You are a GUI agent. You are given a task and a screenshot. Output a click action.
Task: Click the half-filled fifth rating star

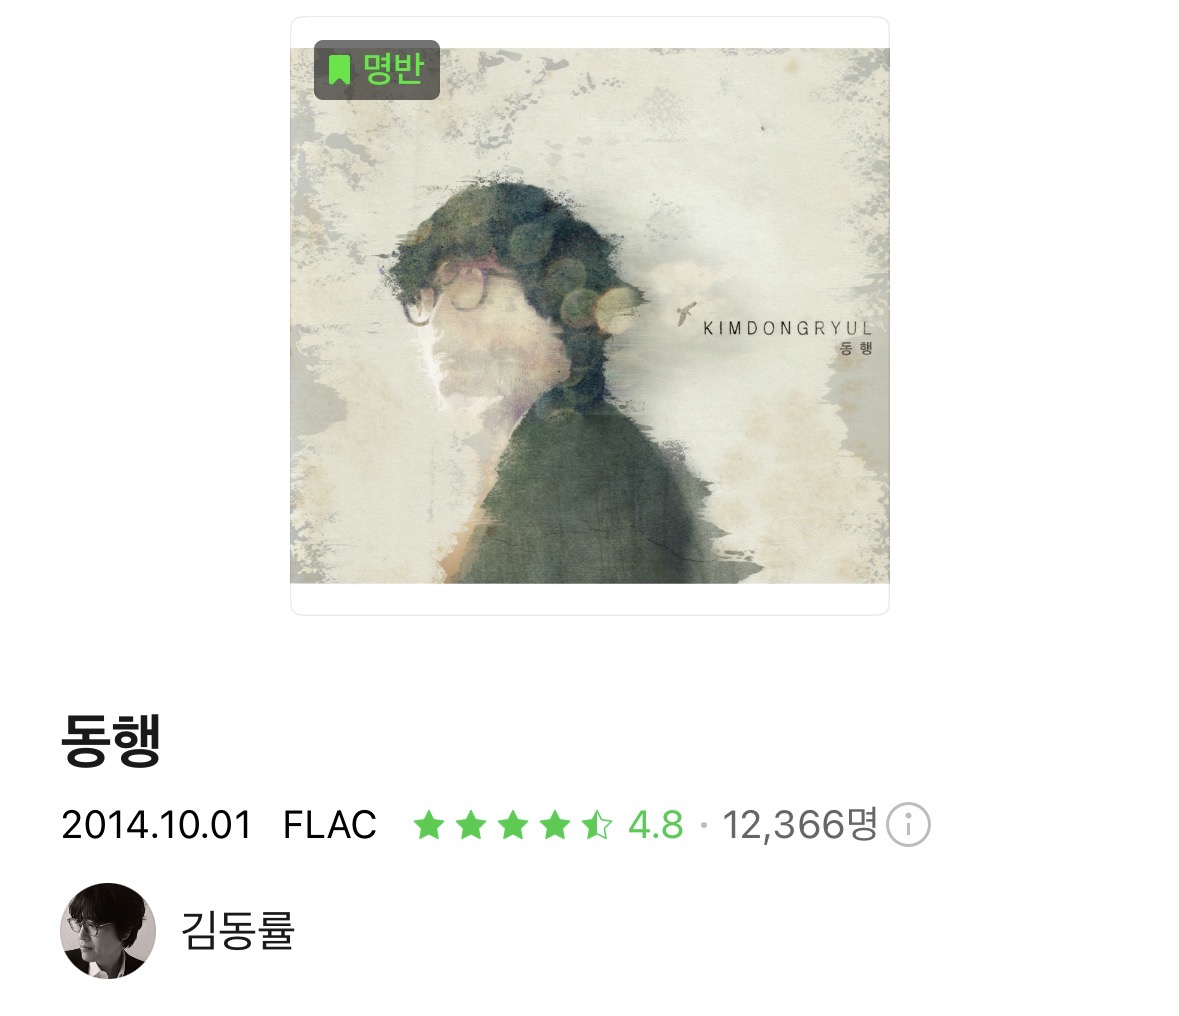(x=597, y=825)
